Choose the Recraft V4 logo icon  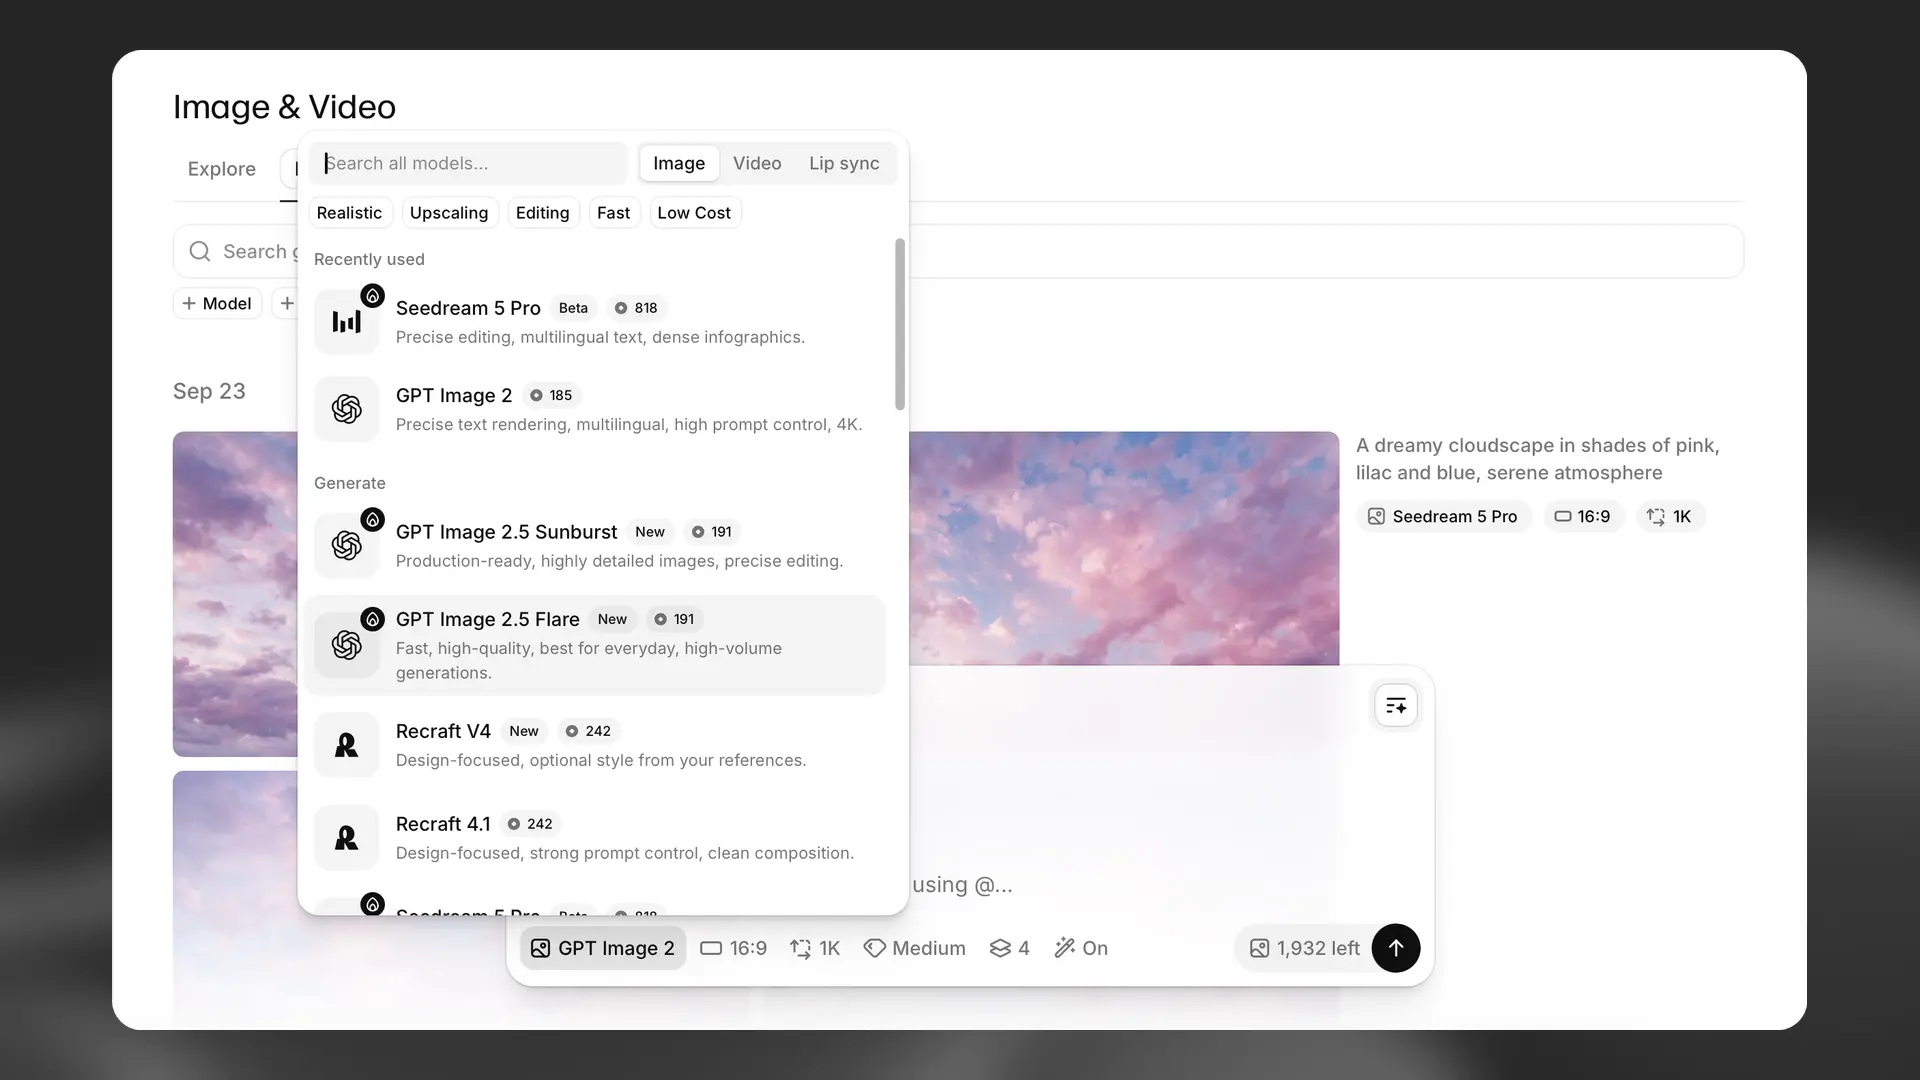coord(347,745)
